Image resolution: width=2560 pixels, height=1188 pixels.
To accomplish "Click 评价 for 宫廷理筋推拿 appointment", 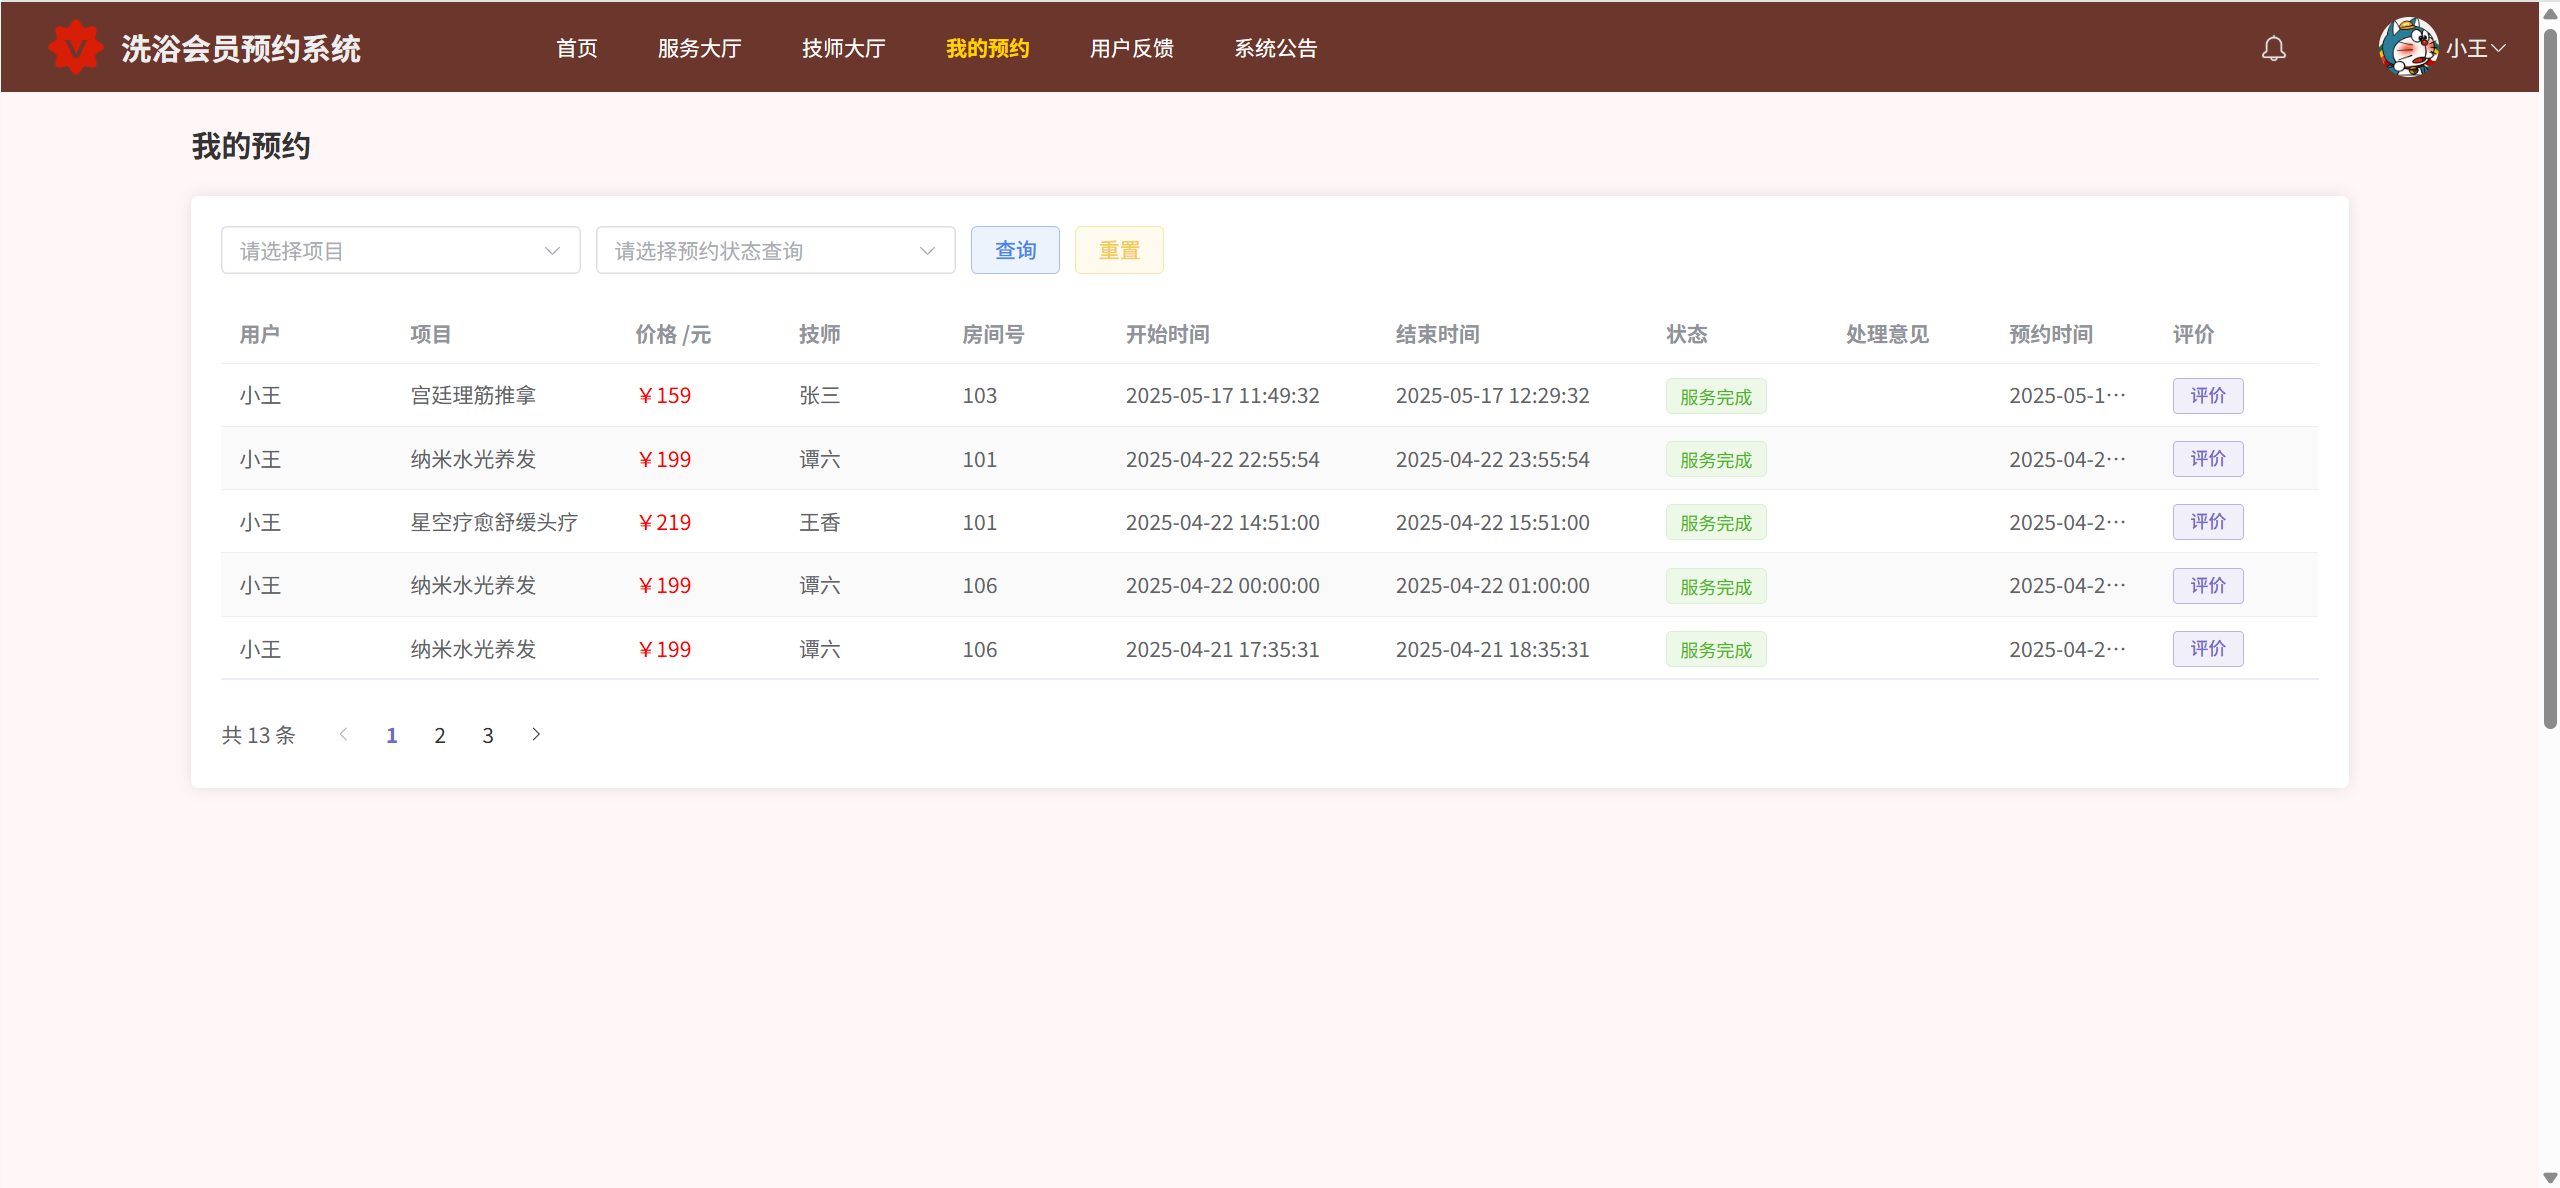I will [2207, 396].
